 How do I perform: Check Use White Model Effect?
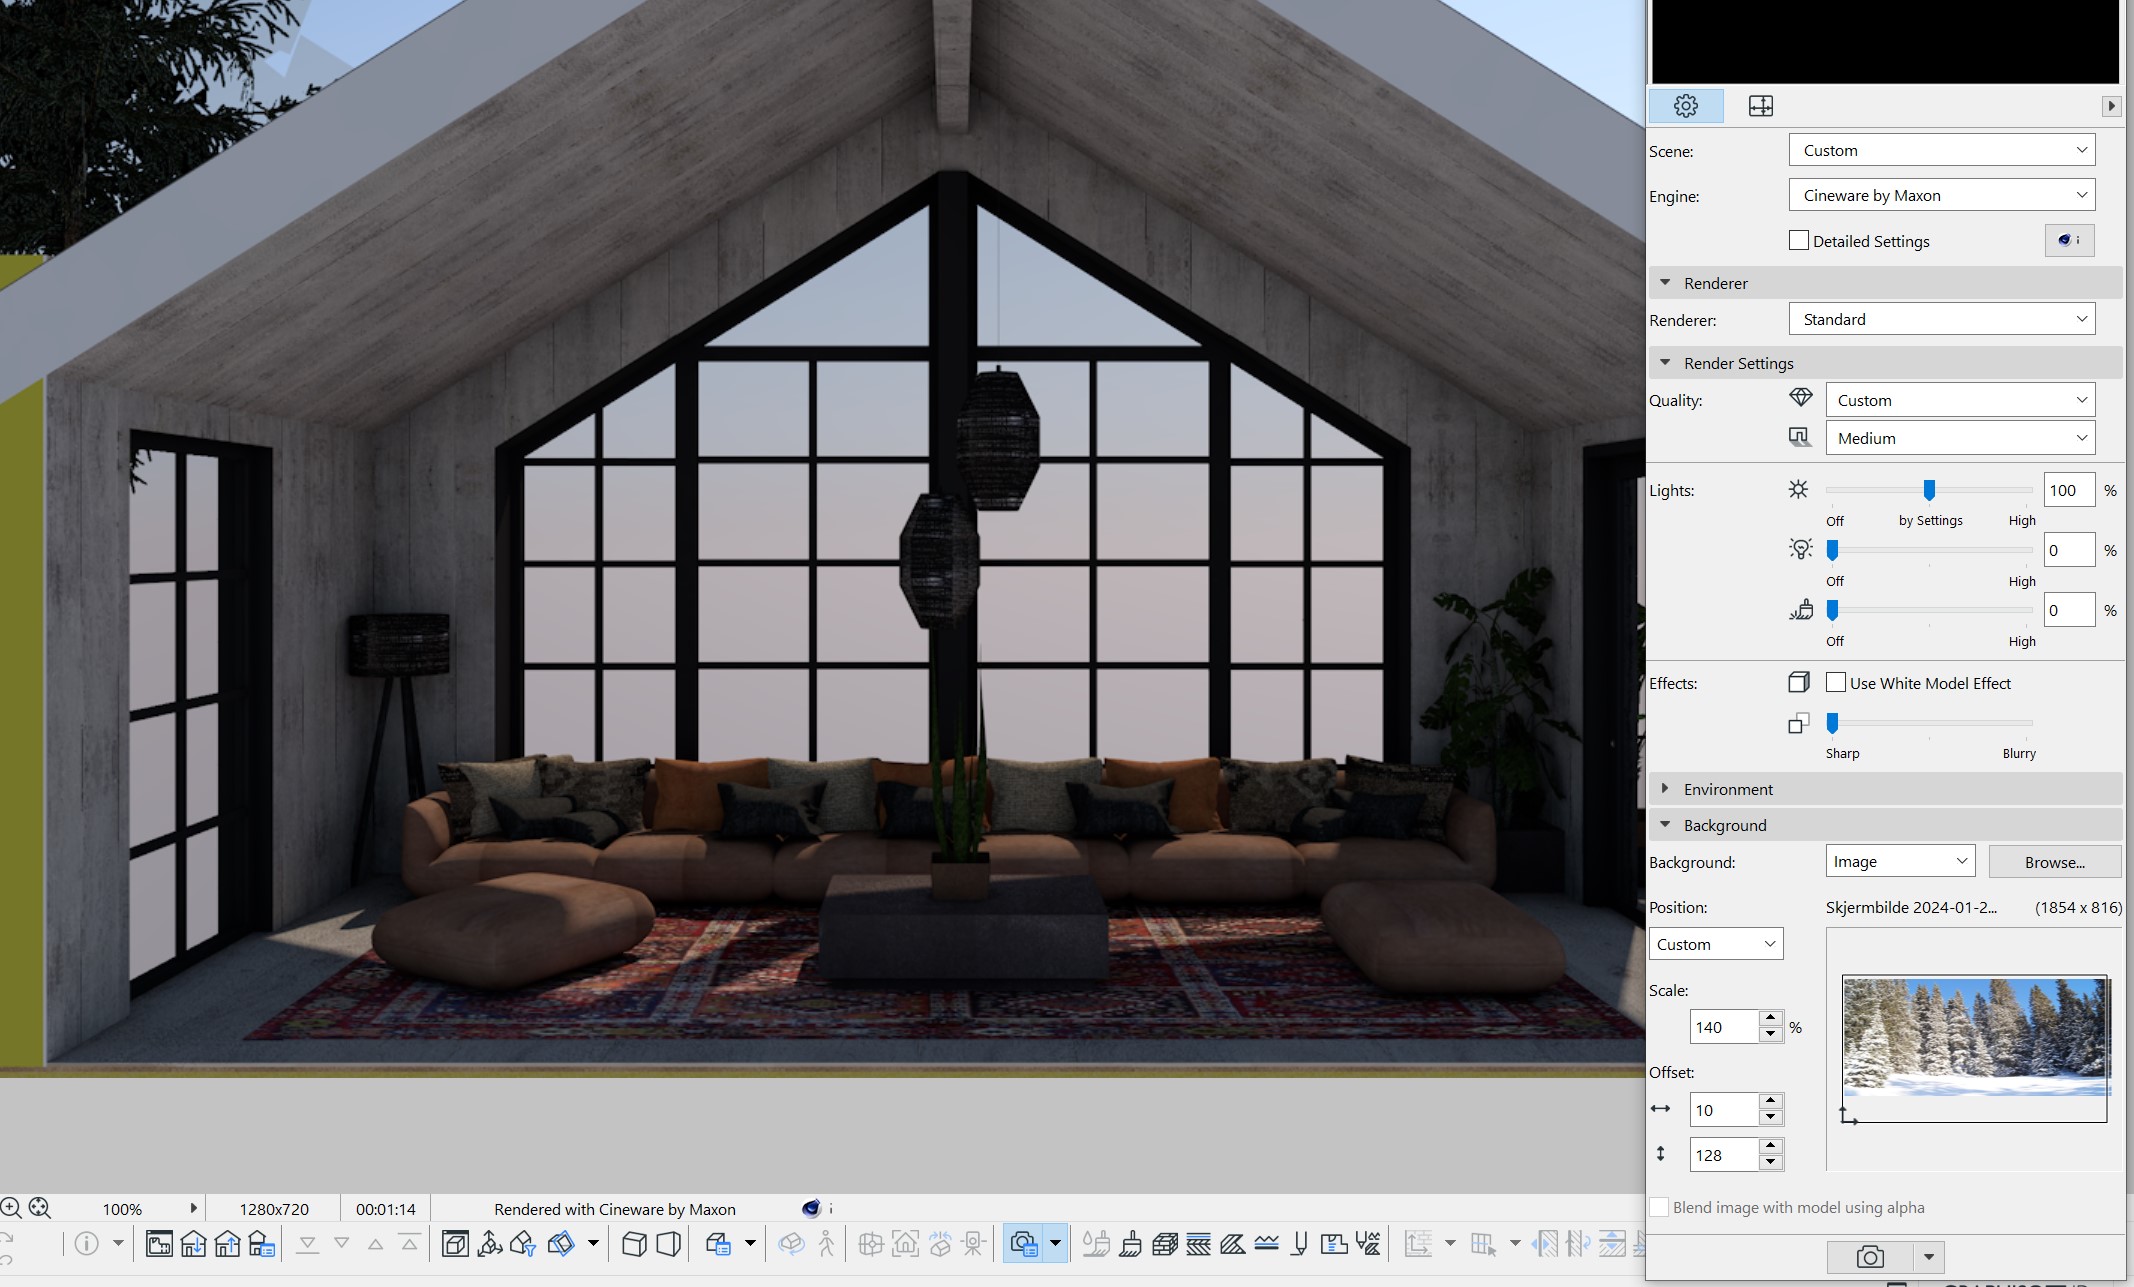(1836, 683)
